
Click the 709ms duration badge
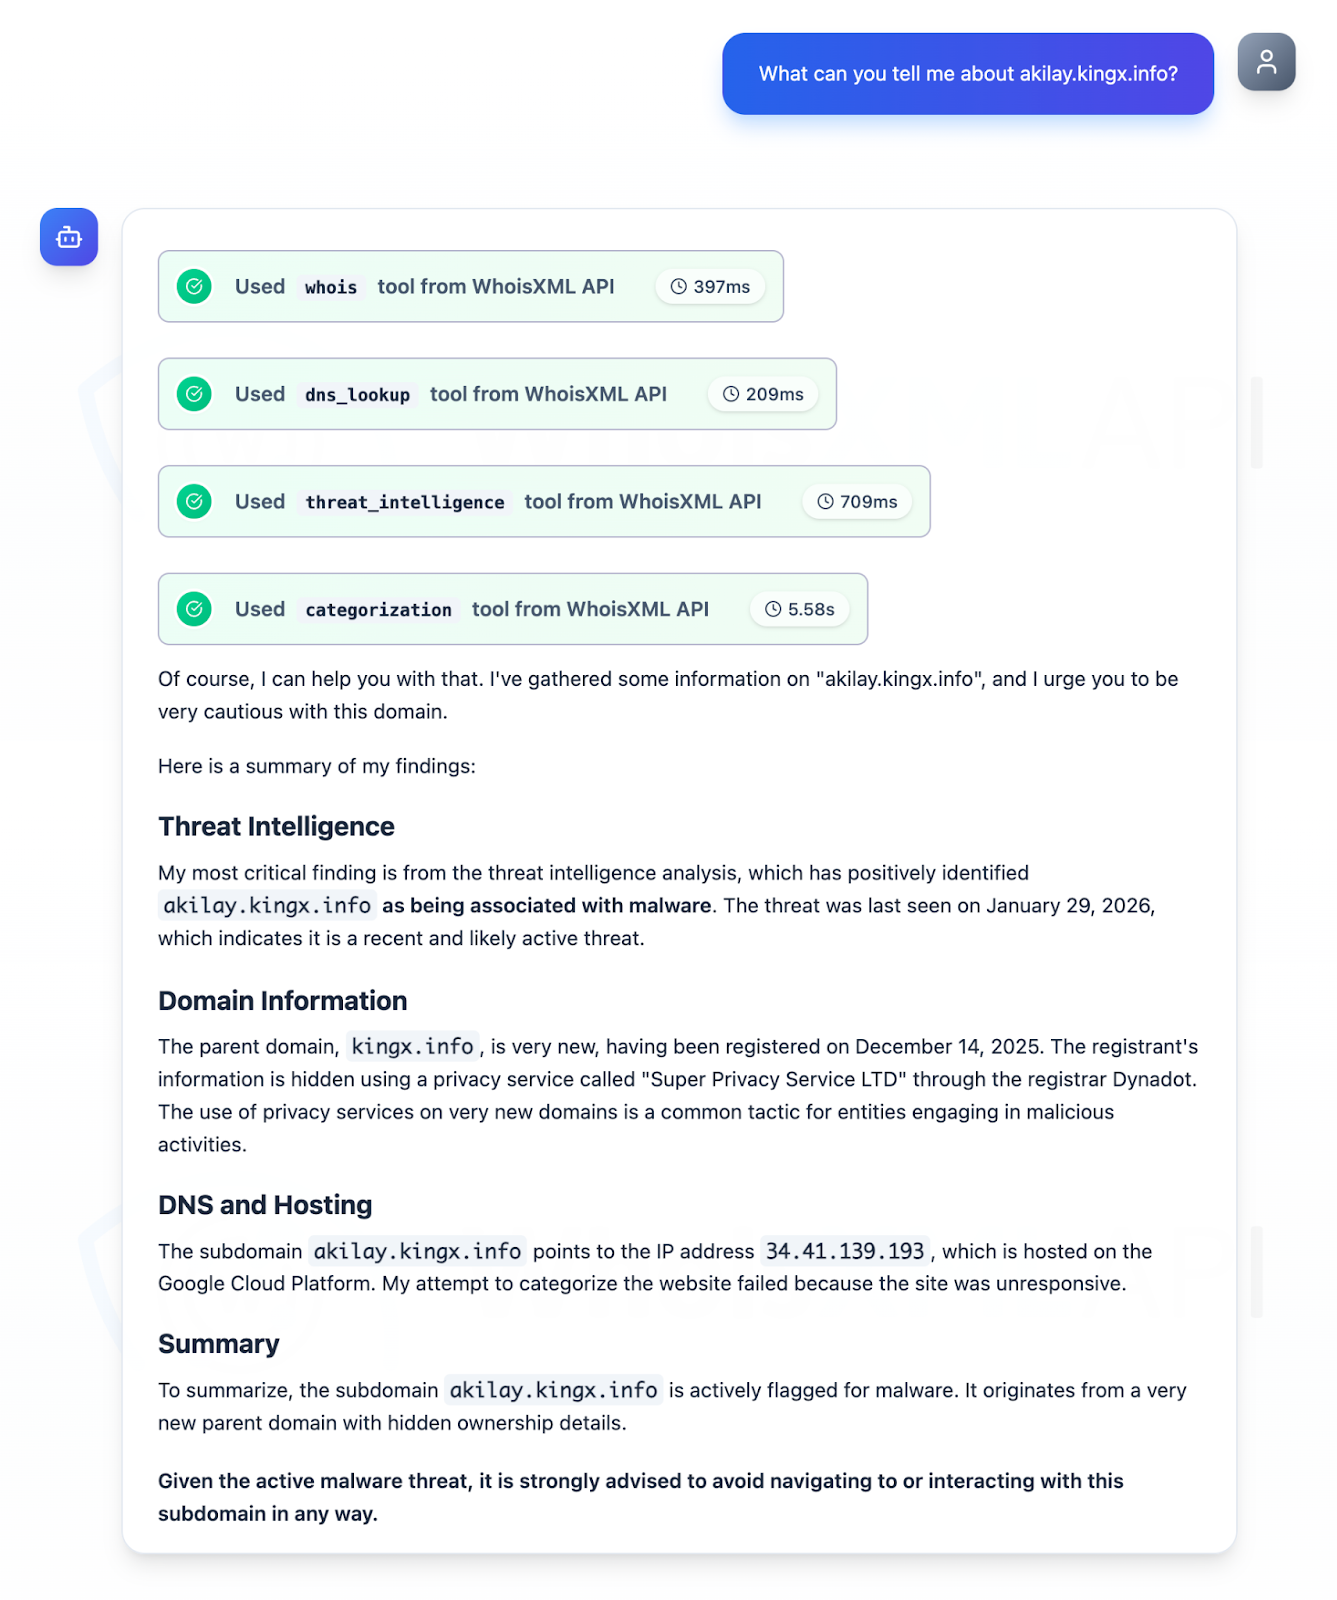(x=857, y=501)
